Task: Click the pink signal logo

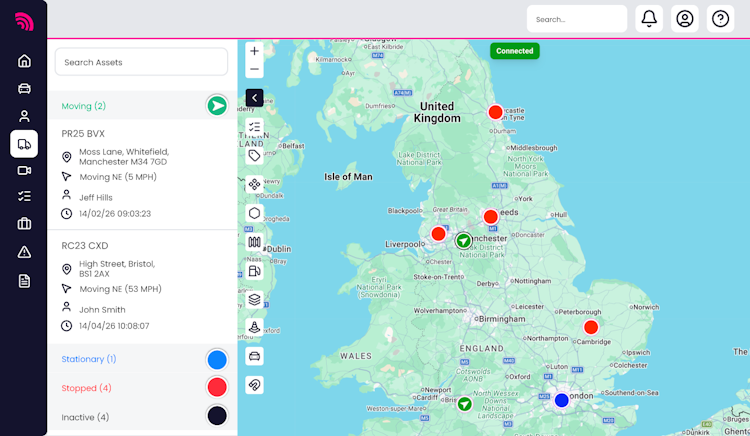Action: point(24,21)
